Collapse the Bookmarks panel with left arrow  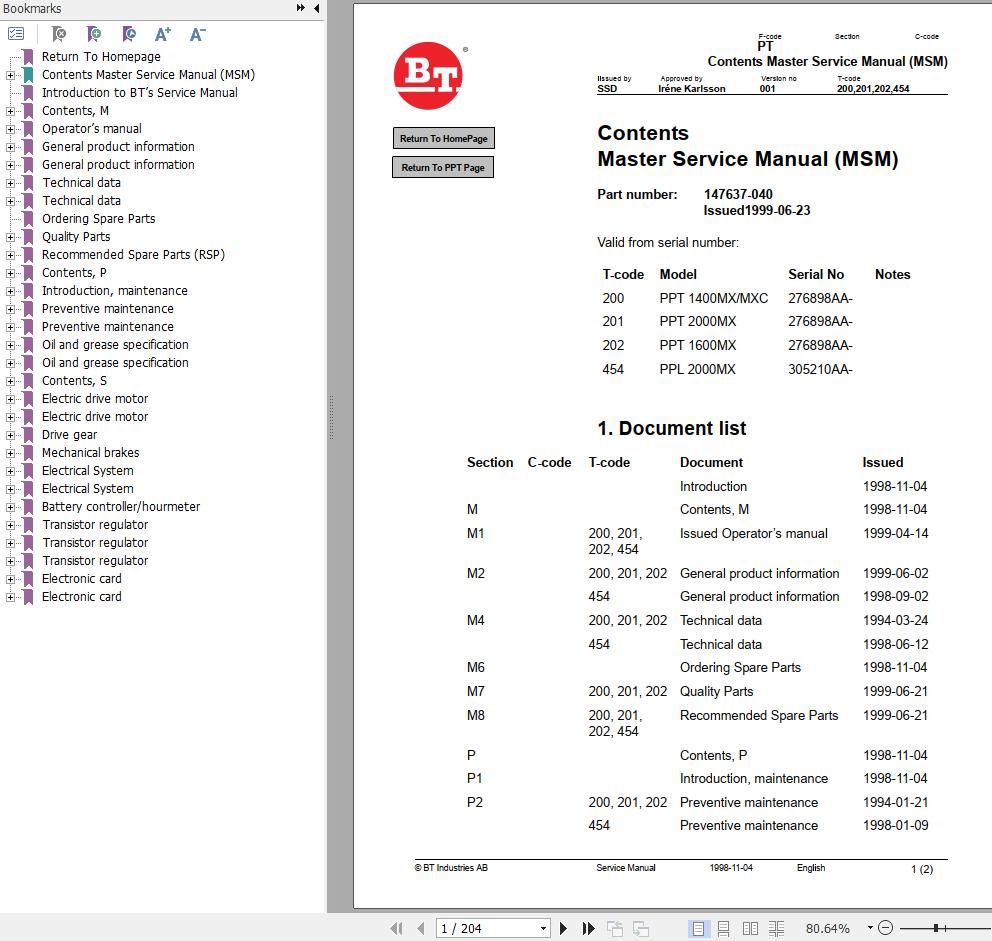pyautogui.click(x=316, y=8)
